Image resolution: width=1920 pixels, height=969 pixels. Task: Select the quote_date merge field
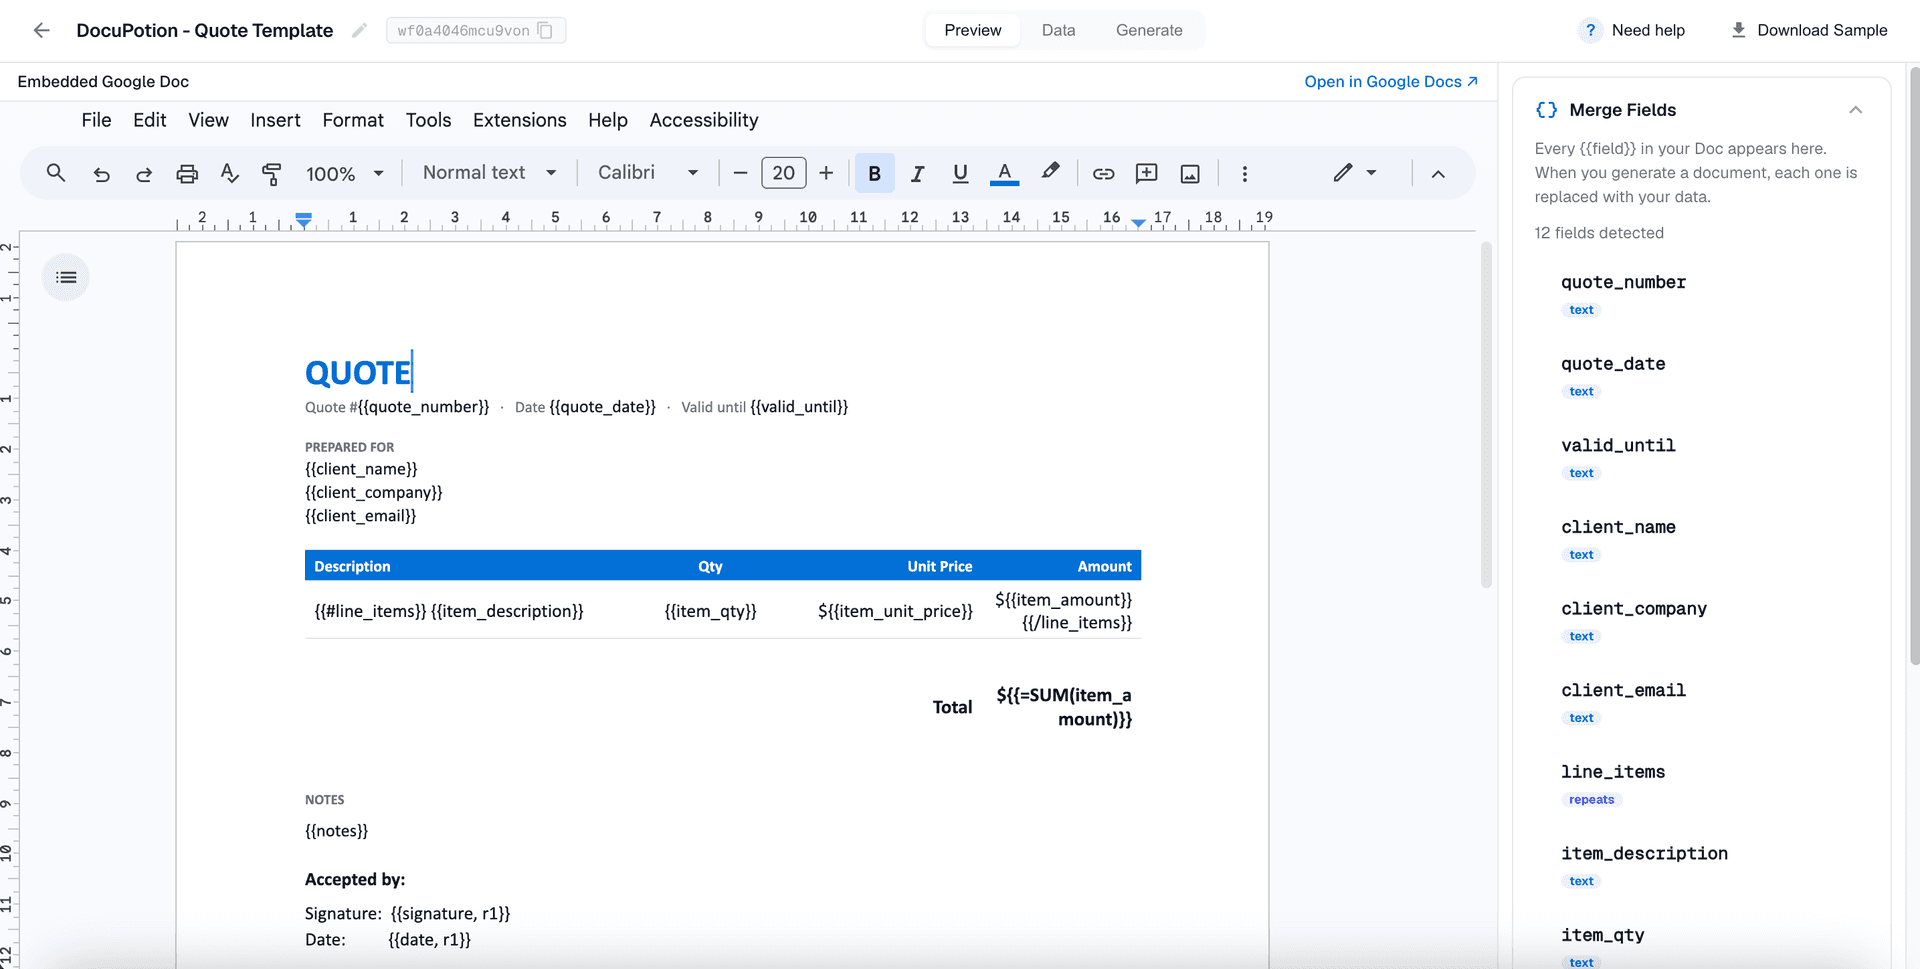pyautogui.click(x=1613, y=364)
